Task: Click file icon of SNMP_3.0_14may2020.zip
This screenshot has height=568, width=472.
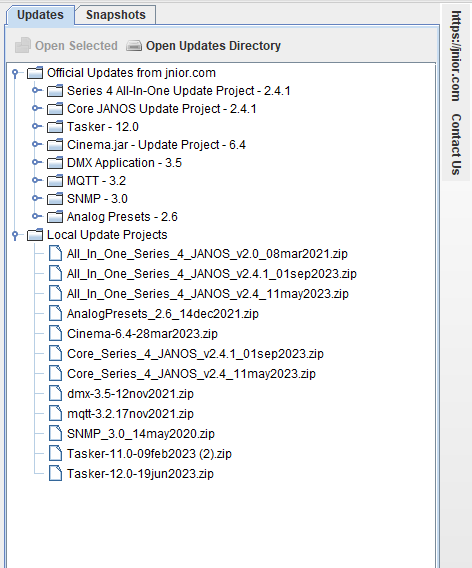Action: click(55, 434)
